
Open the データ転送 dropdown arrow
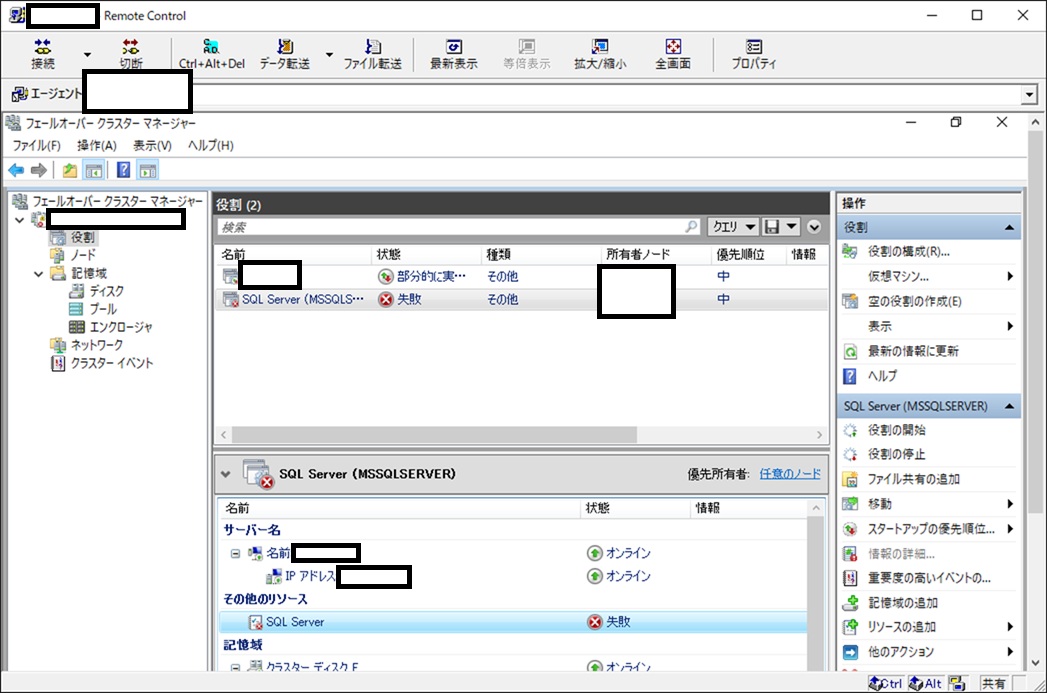[329, 54]
